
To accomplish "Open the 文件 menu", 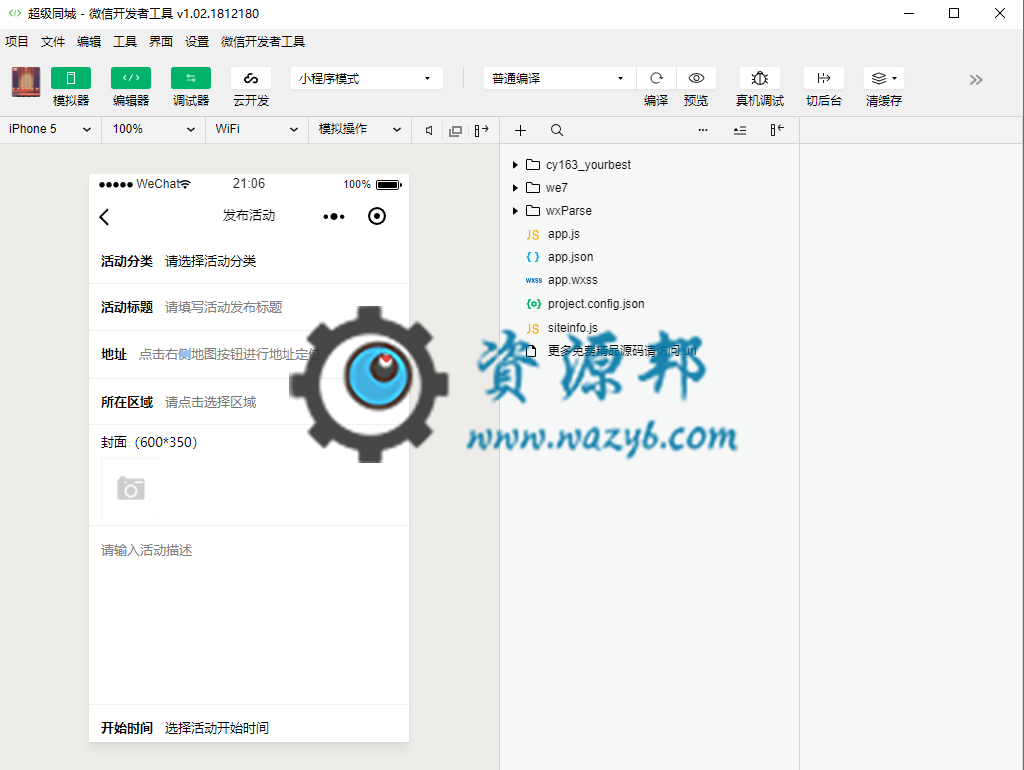I will (53, 42).
